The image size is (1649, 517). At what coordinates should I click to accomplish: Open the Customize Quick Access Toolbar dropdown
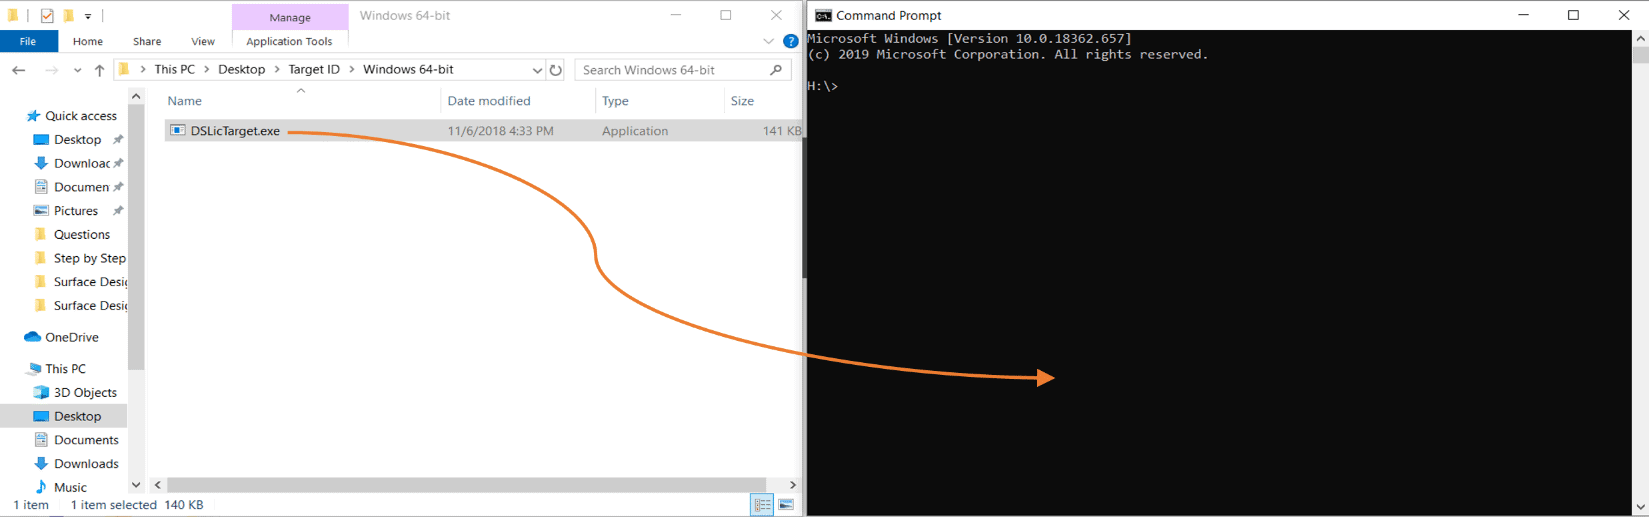click(88, 17)
